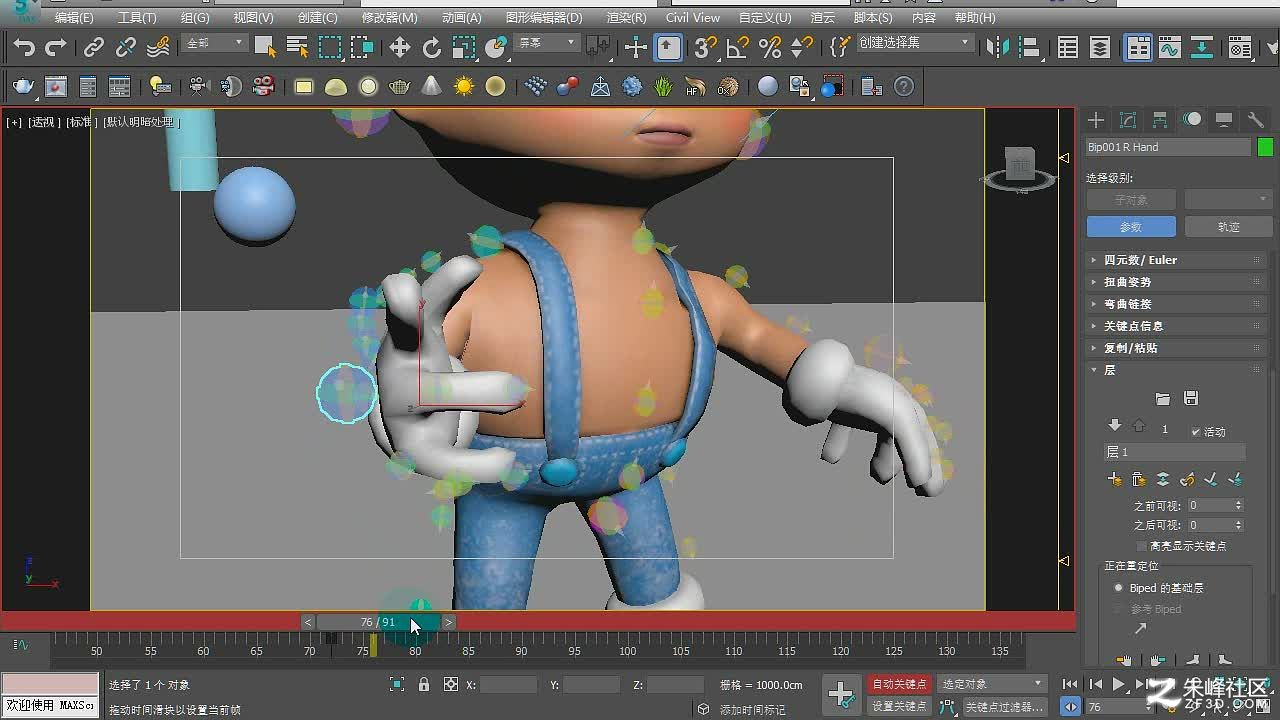Select the Select and Link tool
This screenshot has height=720, width=1280.
tap(94, 47)
